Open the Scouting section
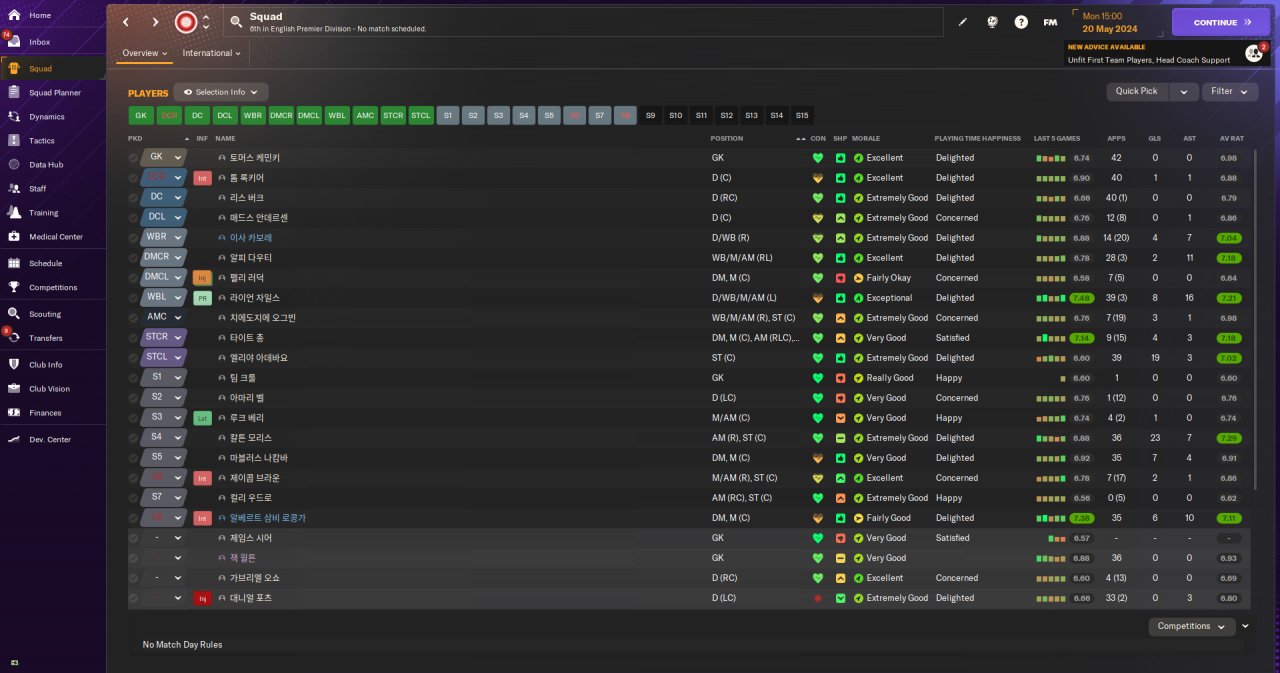The height and width of the screenshot is (673, 1280). pyautogui.click(x=44, y=314)
